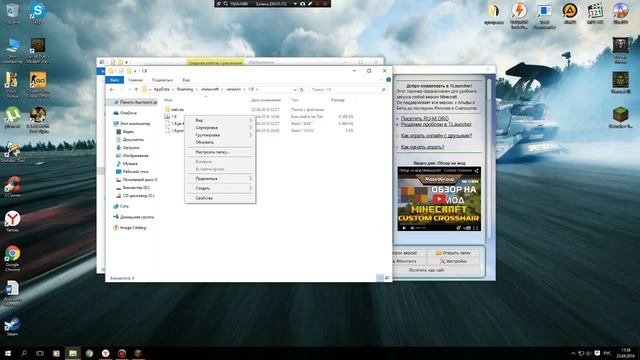The width and height of the screenshot is (640, 360).
Task: Switch to the Главная ribbon tab
Action: point(136,80)
